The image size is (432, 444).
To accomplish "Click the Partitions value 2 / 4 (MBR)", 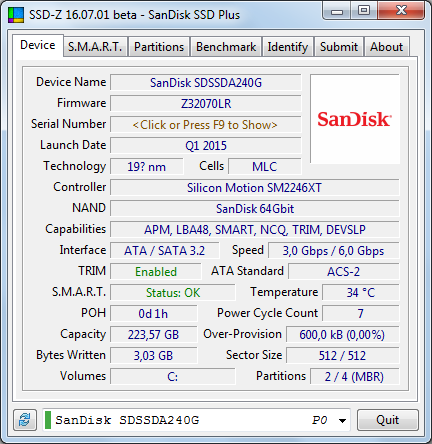I will click(355, 377).
